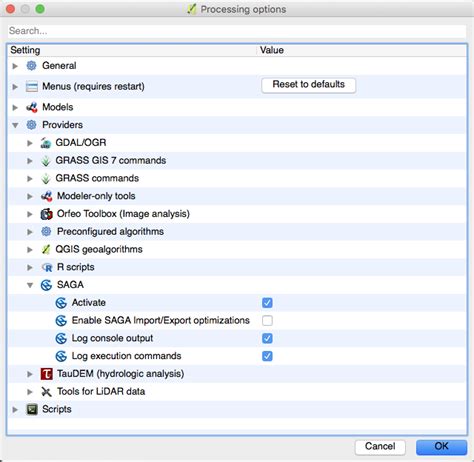Viewport: 474px width, 462px height.
Task: Click Reset to defaults button
Action: pos(309,85)
